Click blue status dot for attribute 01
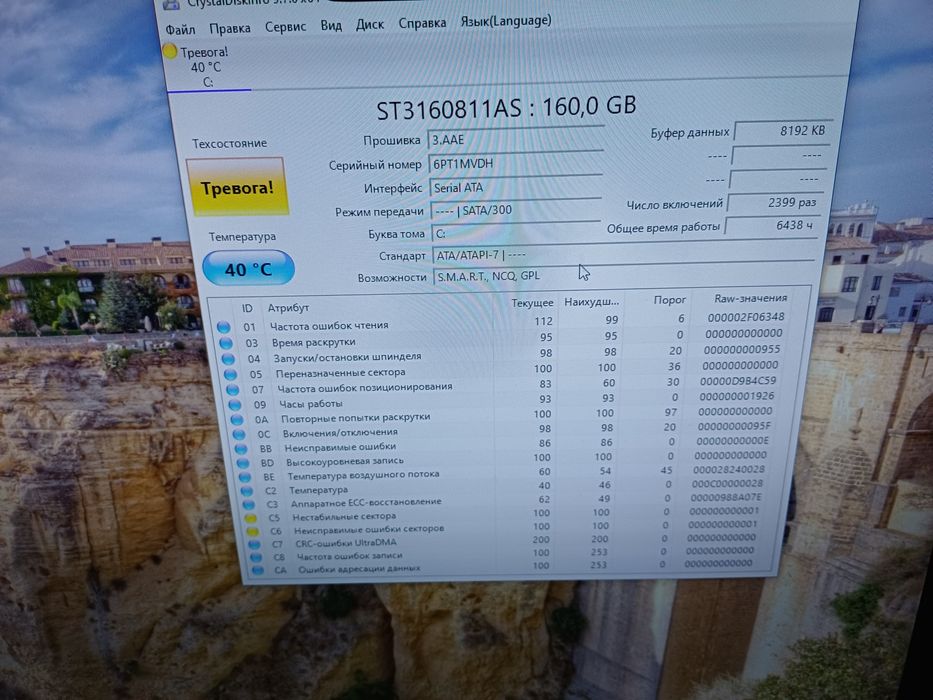The width and height of the screenshot is (933, 700). point(224,327)
